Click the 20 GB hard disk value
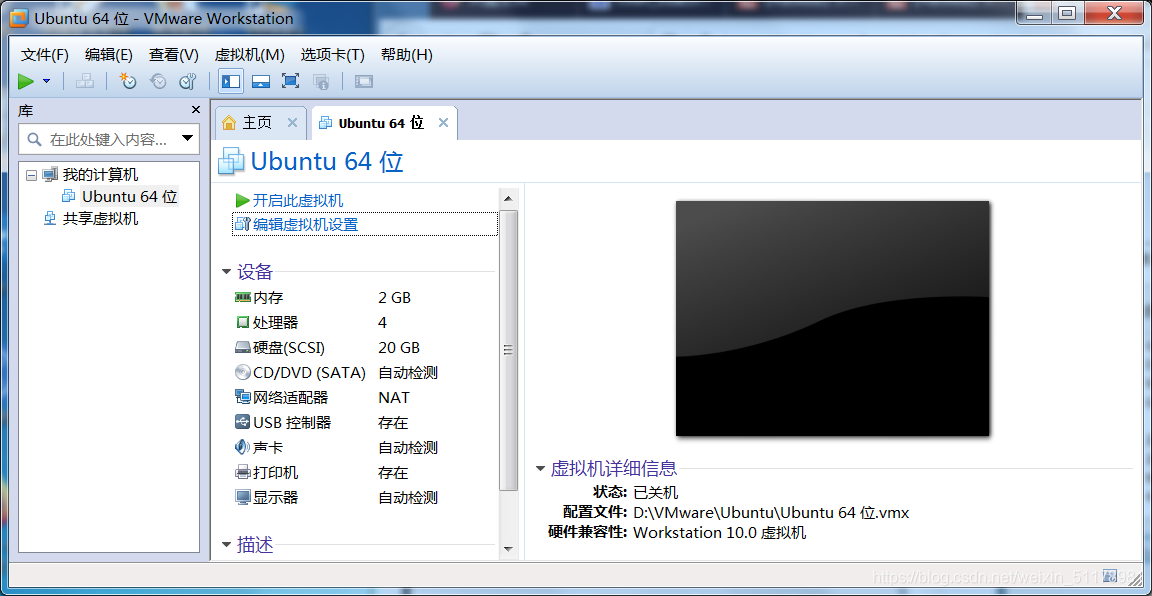Screen dimensions: 1152x596 click(x=399, y=348)
